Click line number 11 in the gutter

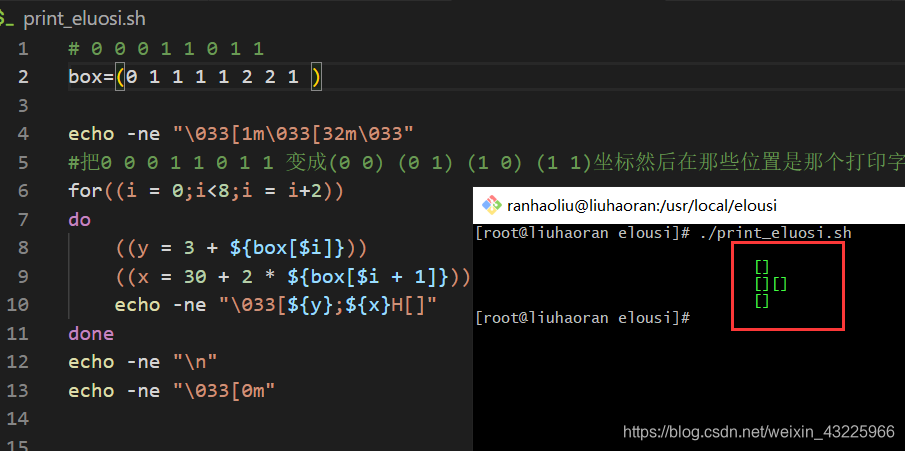tap(17, 334)
